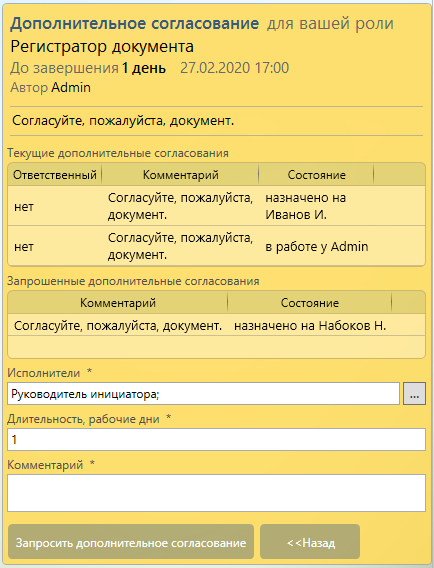The height and width of the screenshot is (568, 434).
Task: Click 'Запросить дополнительное согласование' button
Action: pos(131,542)
